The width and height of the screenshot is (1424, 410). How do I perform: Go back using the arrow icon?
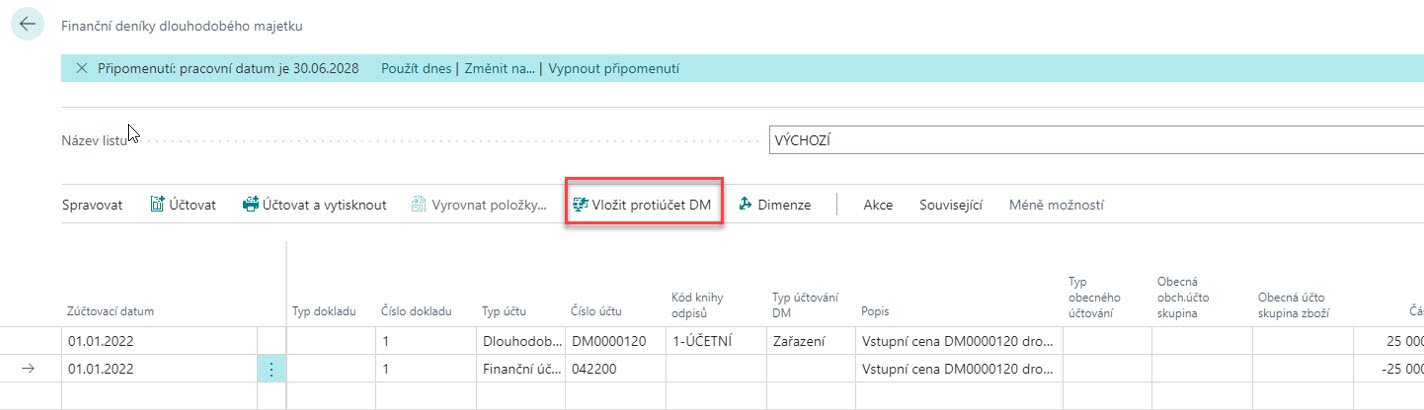click(x=27, y=24)
